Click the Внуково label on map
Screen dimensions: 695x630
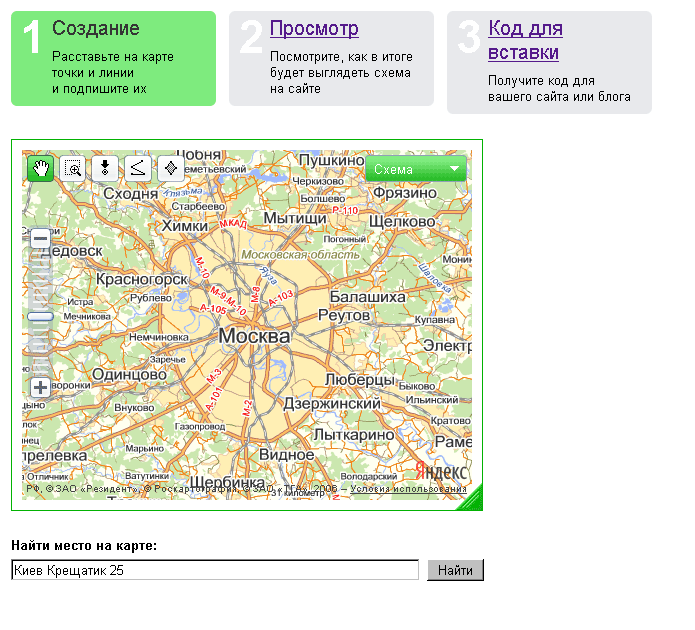pos(134,407)
